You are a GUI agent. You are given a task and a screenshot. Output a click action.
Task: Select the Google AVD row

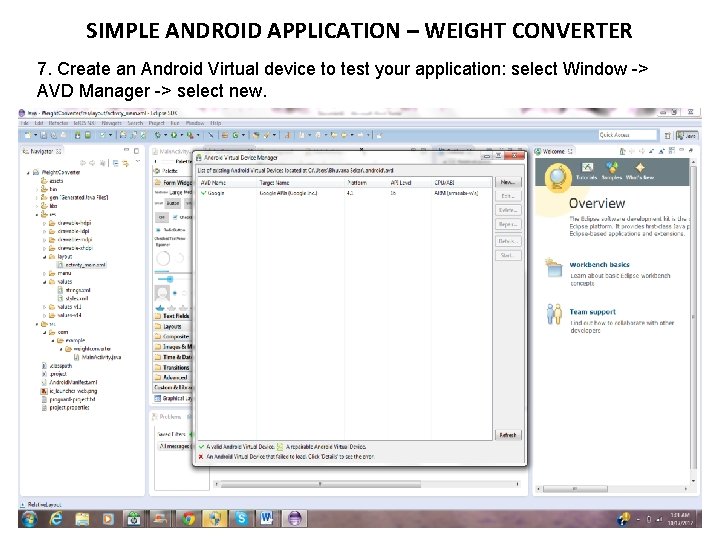(x=345, y=193)
